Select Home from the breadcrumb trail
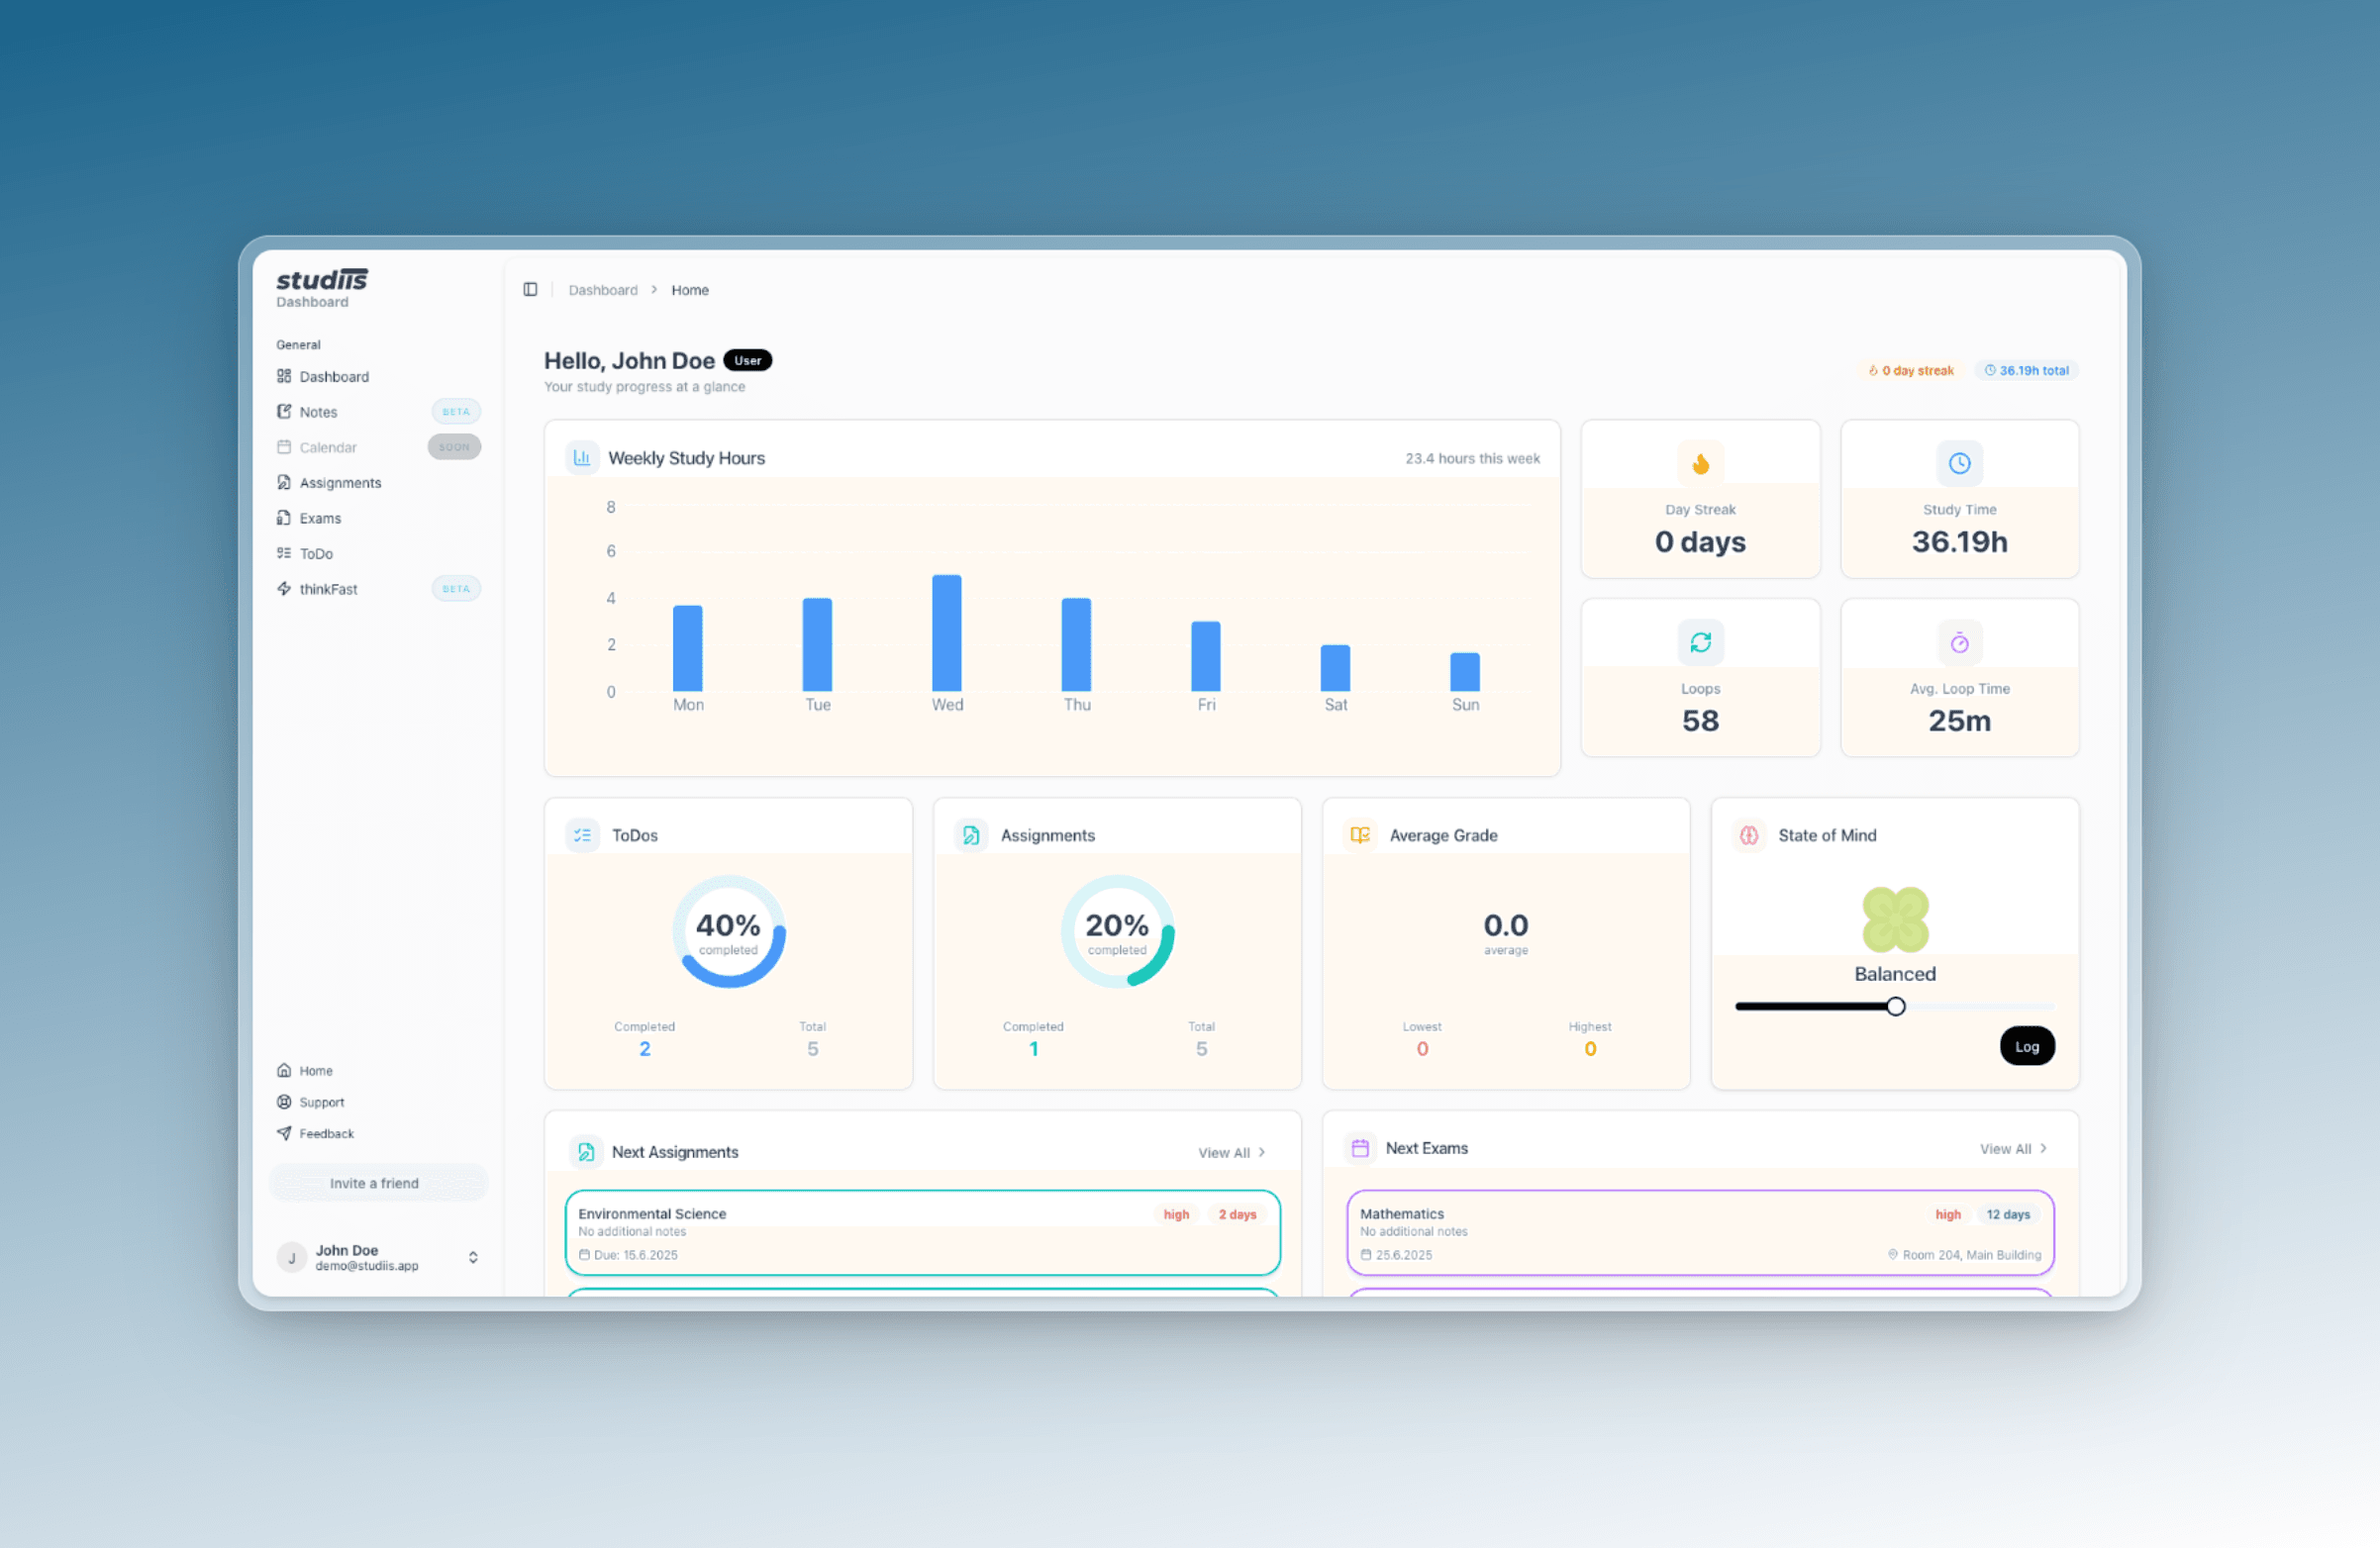This screenshot has height=1548, width=2380. 690,289
